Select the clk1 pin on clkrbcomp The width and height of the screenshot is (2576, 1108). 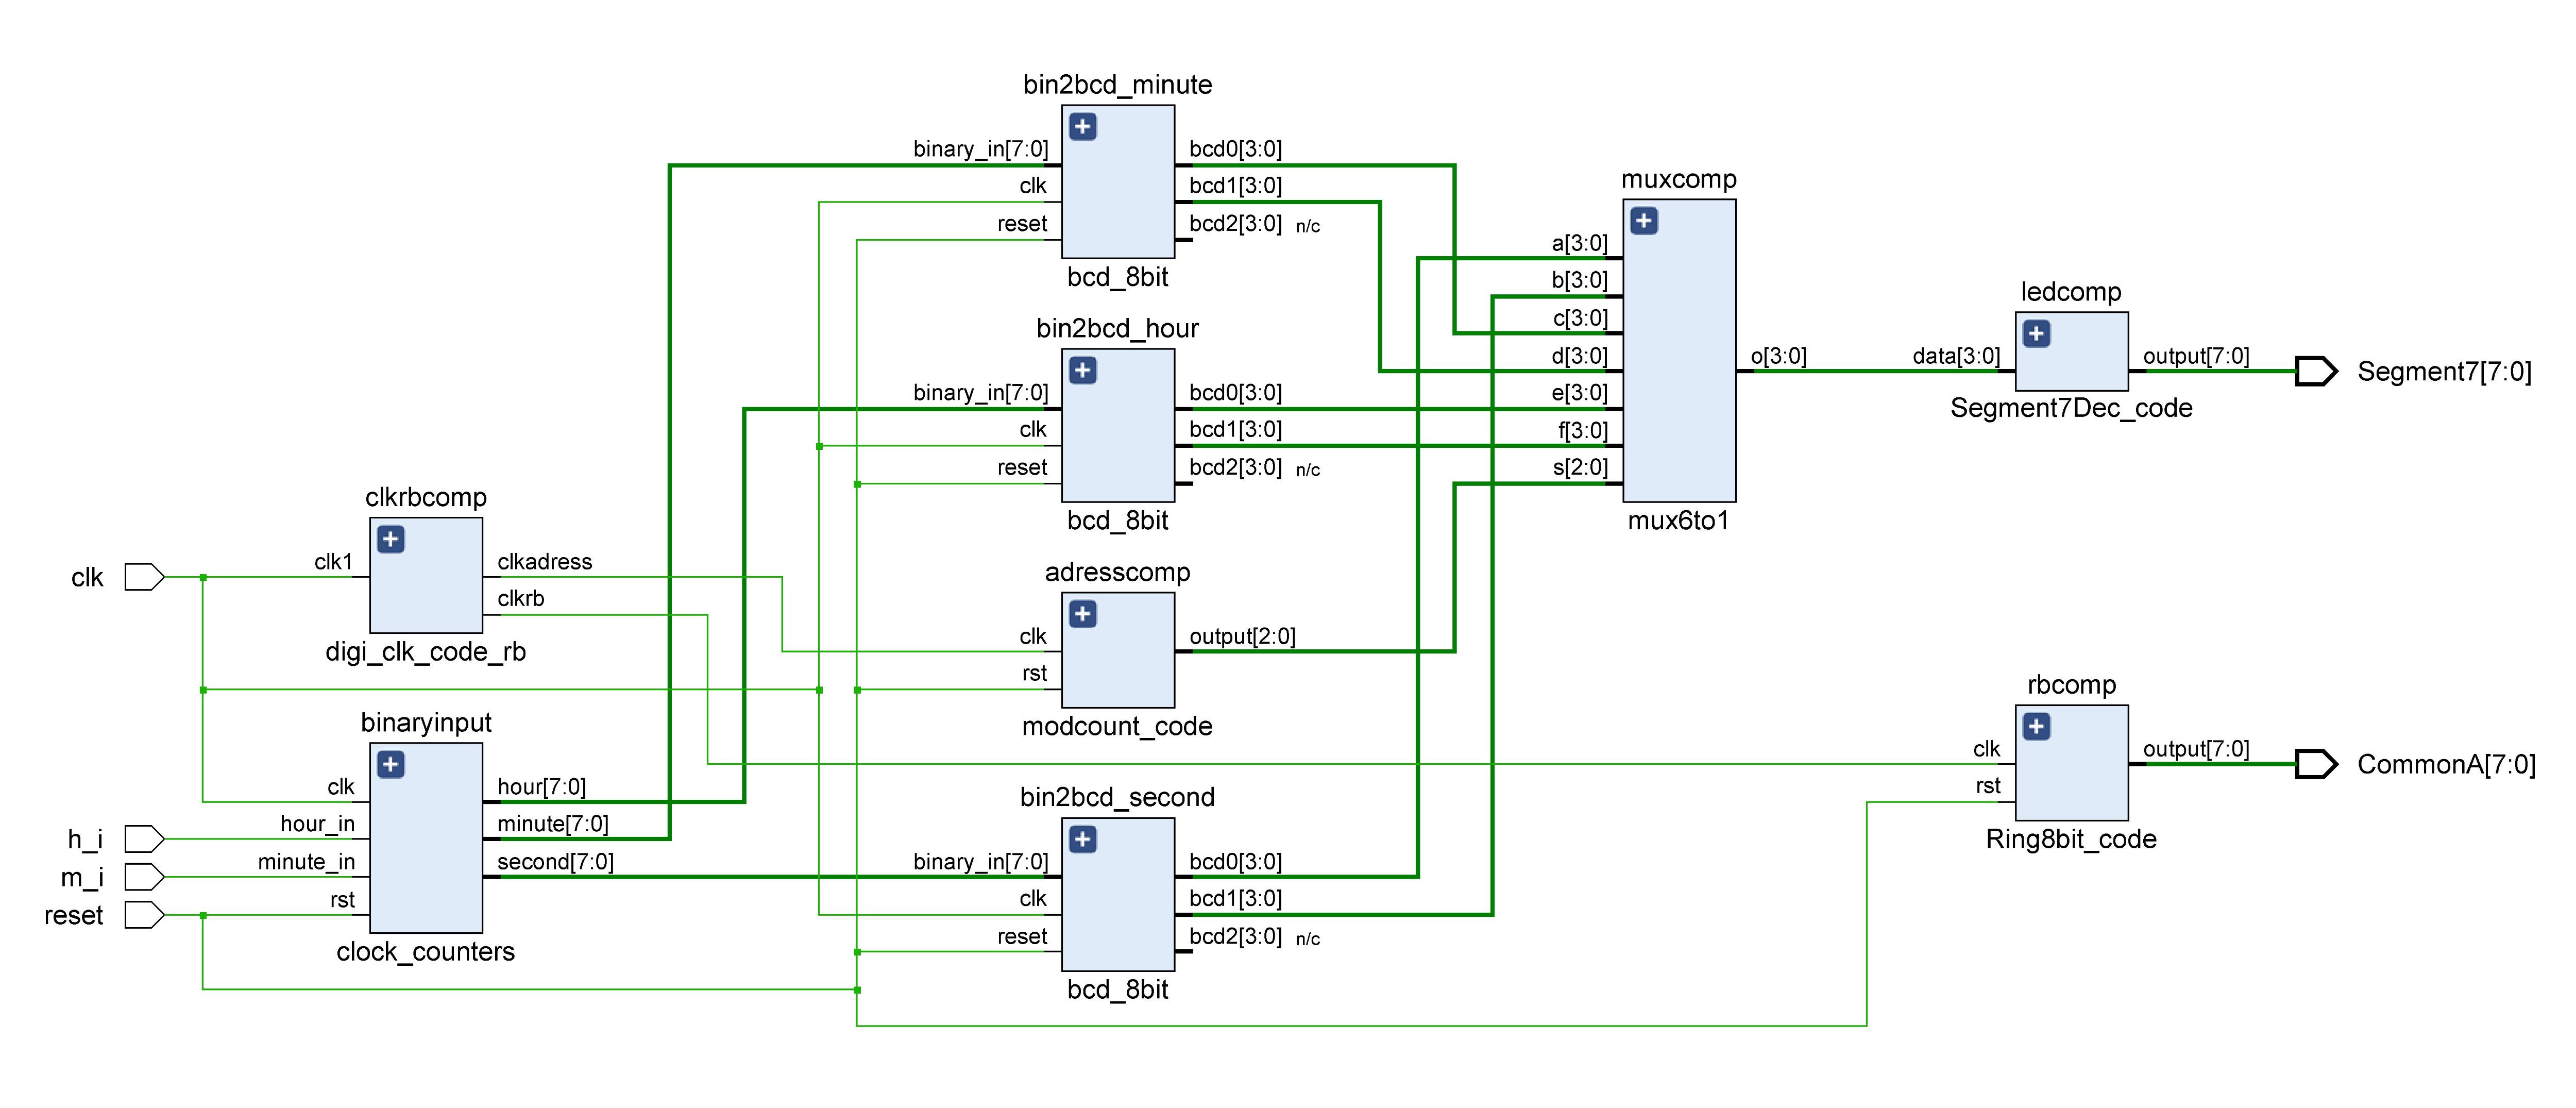click(x=334, y=562)
